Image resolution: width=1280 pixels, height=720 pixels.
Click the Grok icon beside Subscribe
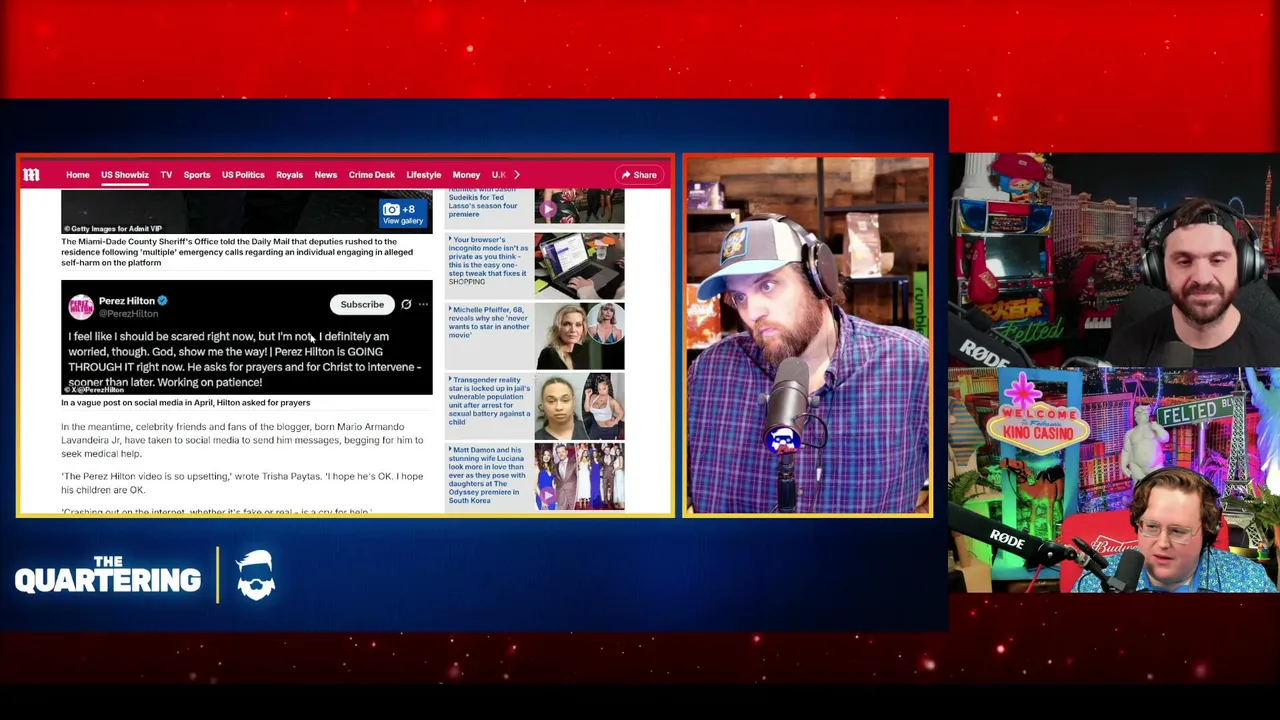click(406, 304)
